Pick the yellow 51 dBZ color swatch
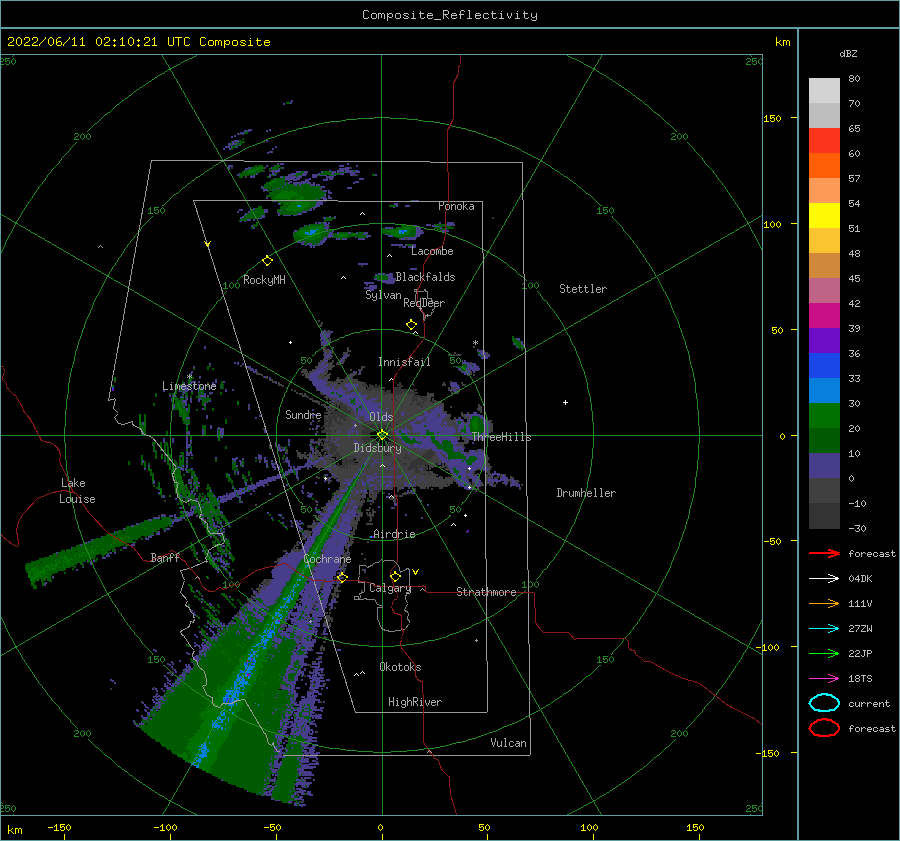 [824, 216]
